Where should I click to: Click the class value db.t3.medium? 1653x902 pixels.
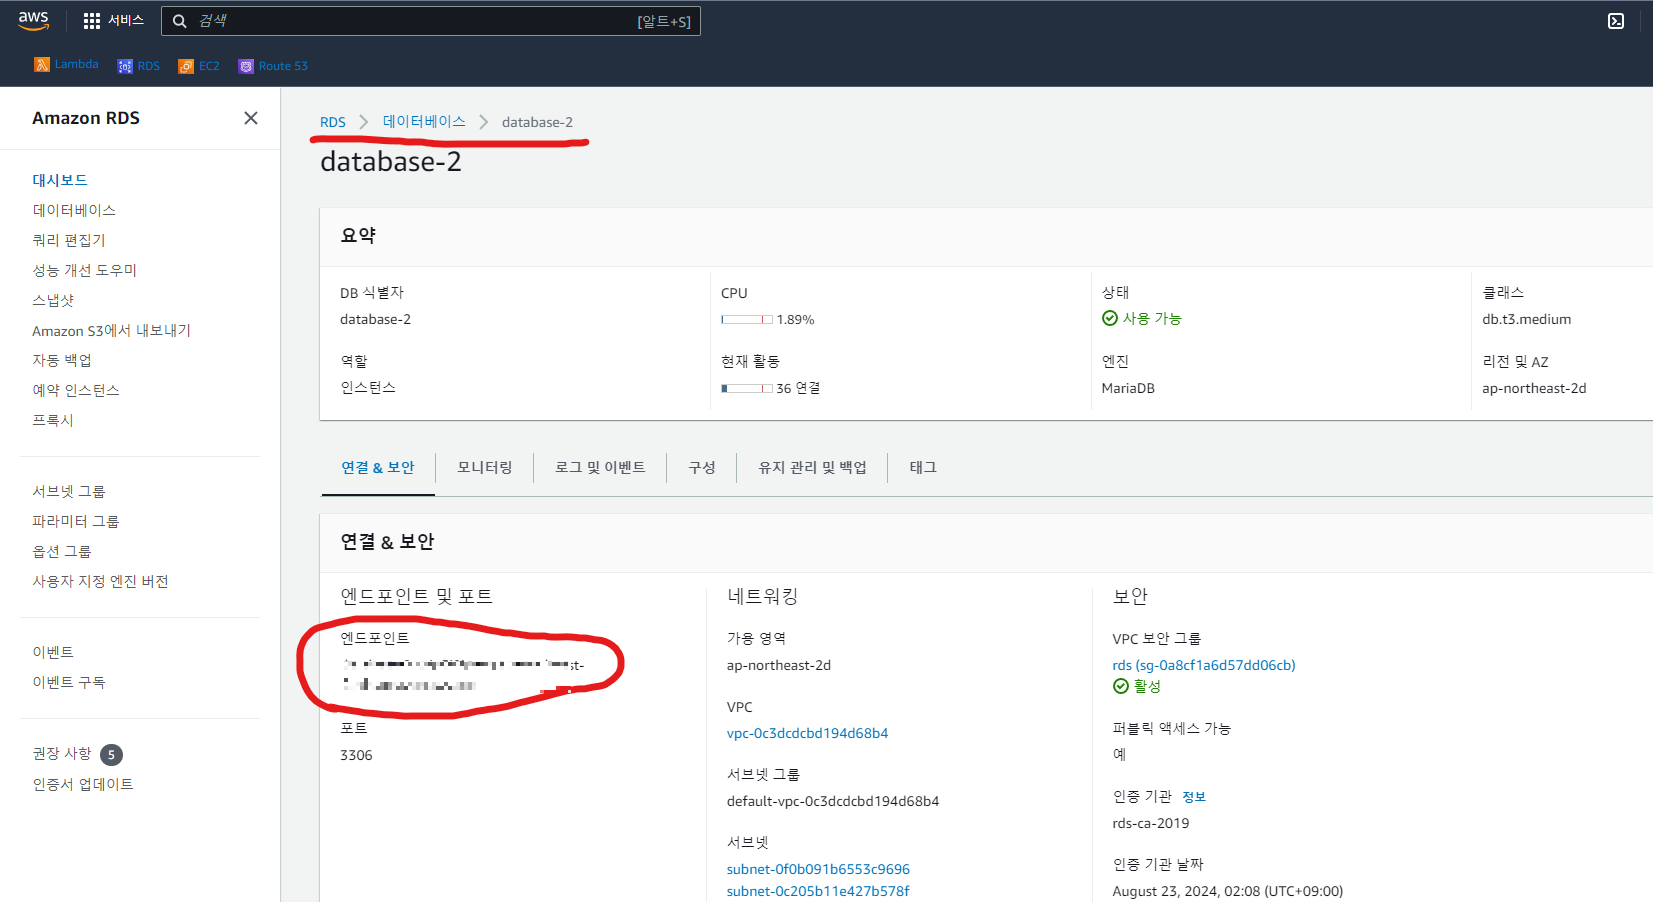tap(1526, 319)
